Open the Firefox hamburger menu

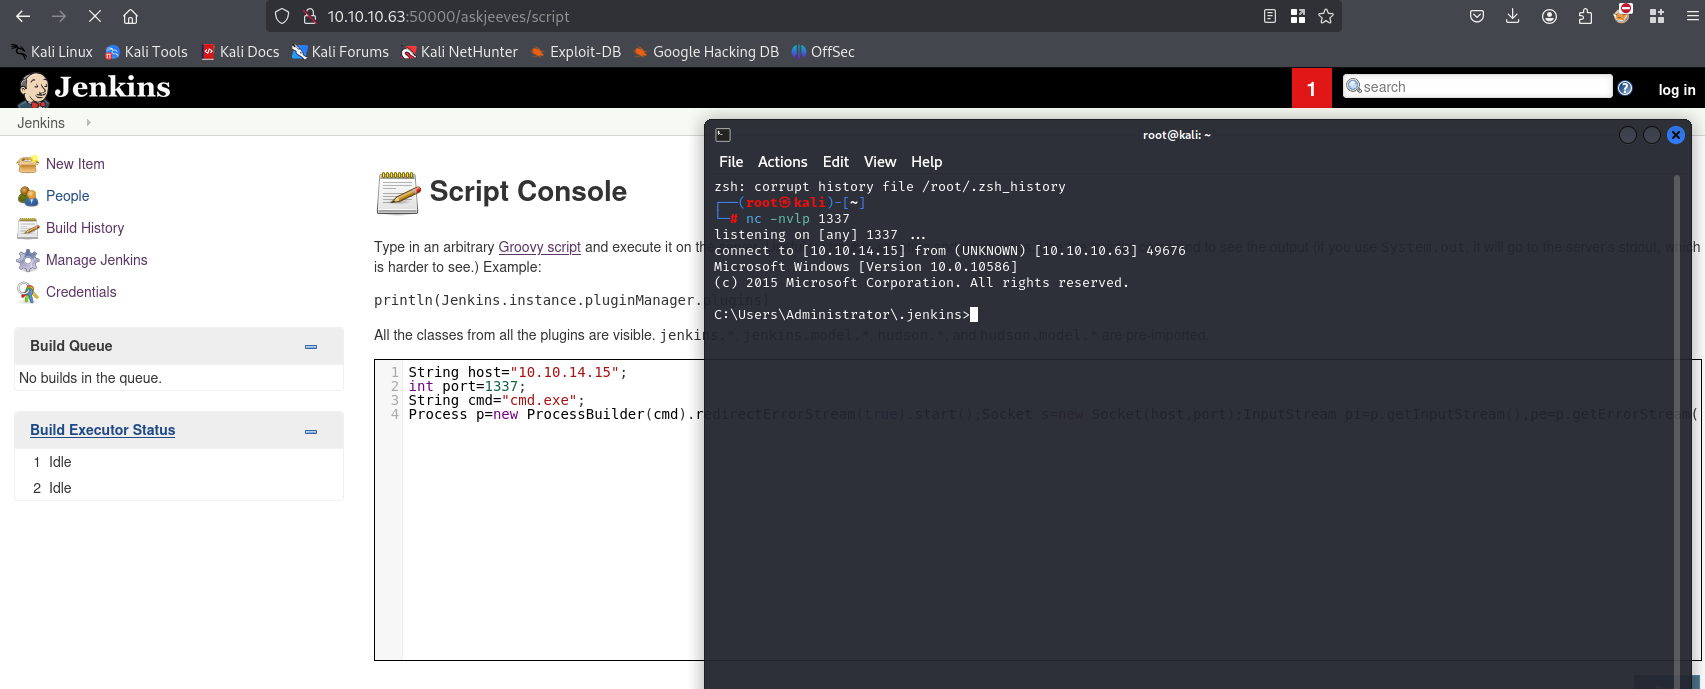point(1693,16)
